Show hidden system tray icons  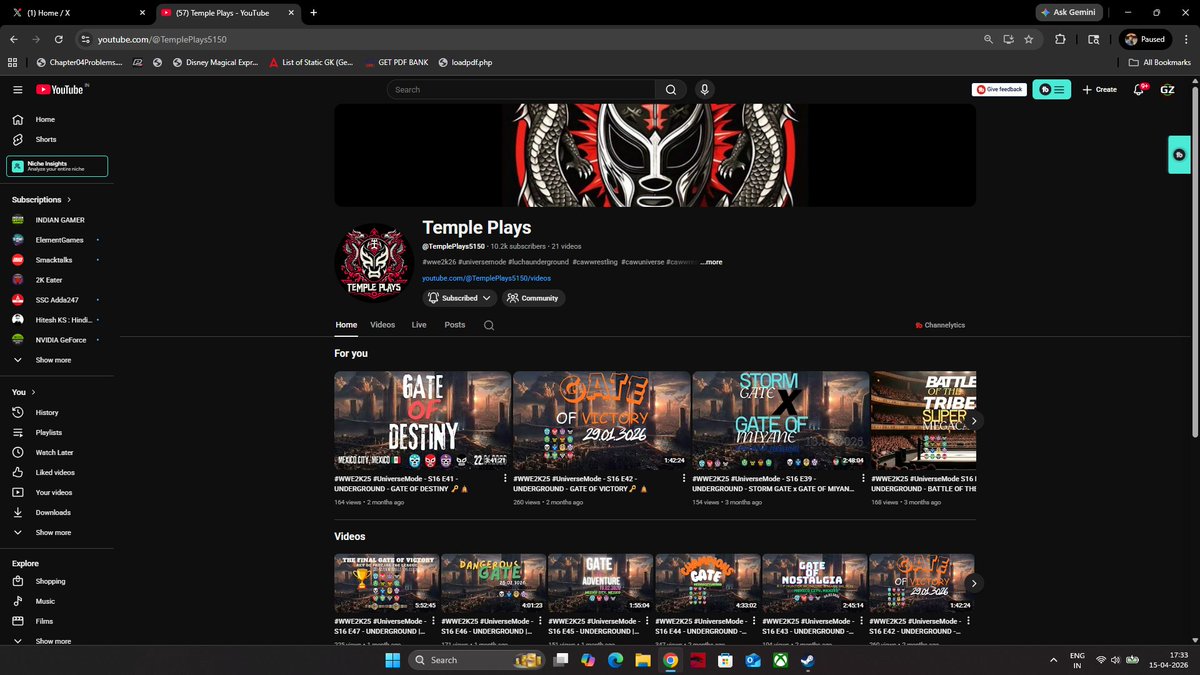click(1052, 660)
